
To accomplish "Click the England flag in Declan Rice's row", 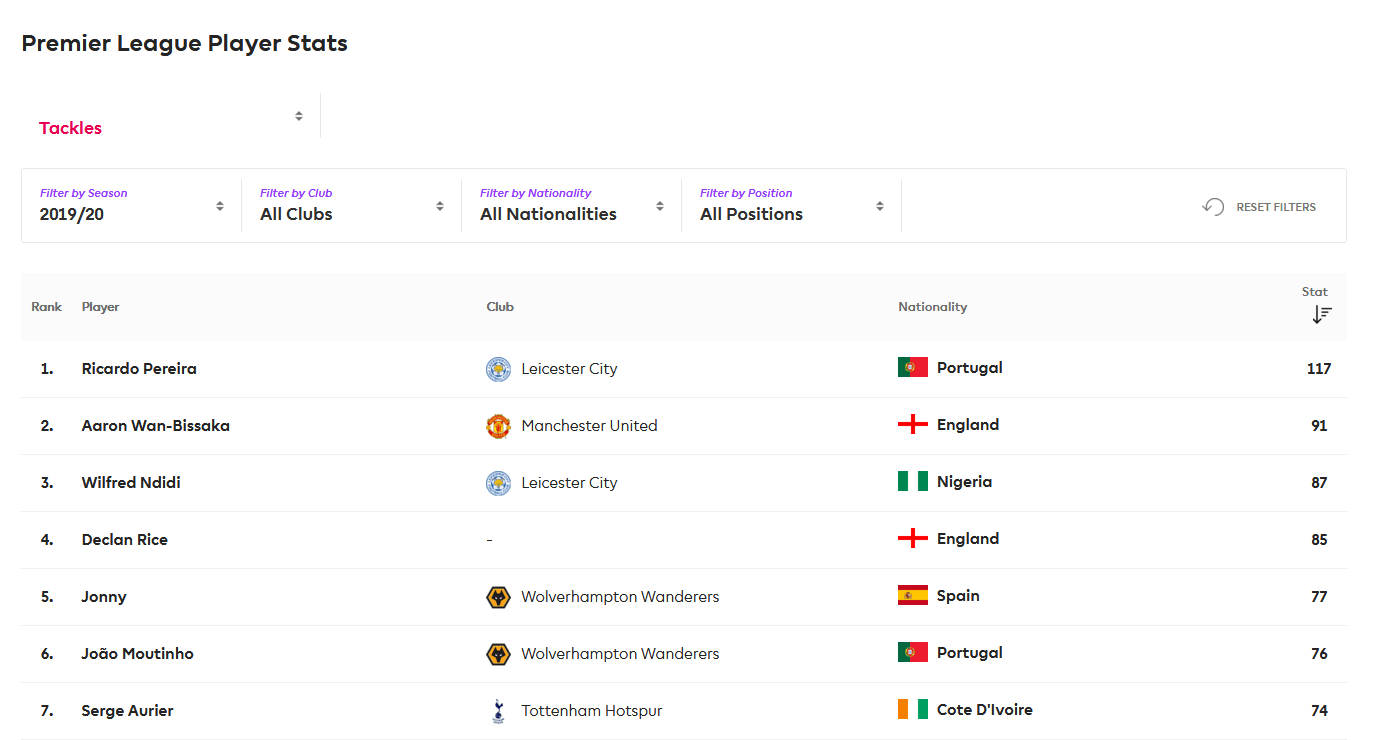I will tap(913, 538).
